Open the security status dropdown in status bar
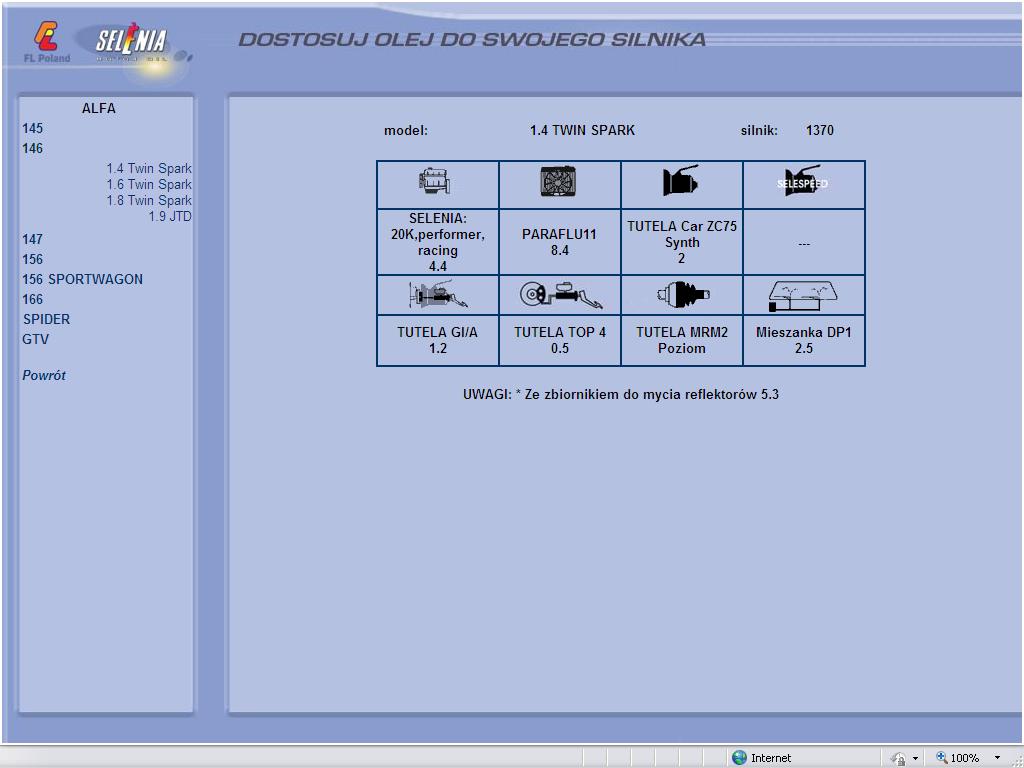 (x=914, y=758)
